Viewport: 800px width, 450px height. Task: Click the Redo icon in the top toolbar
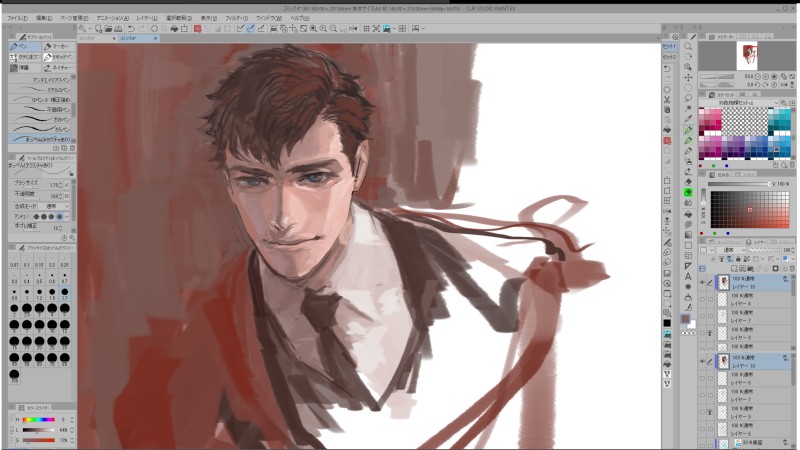click(x=142, y=29)
